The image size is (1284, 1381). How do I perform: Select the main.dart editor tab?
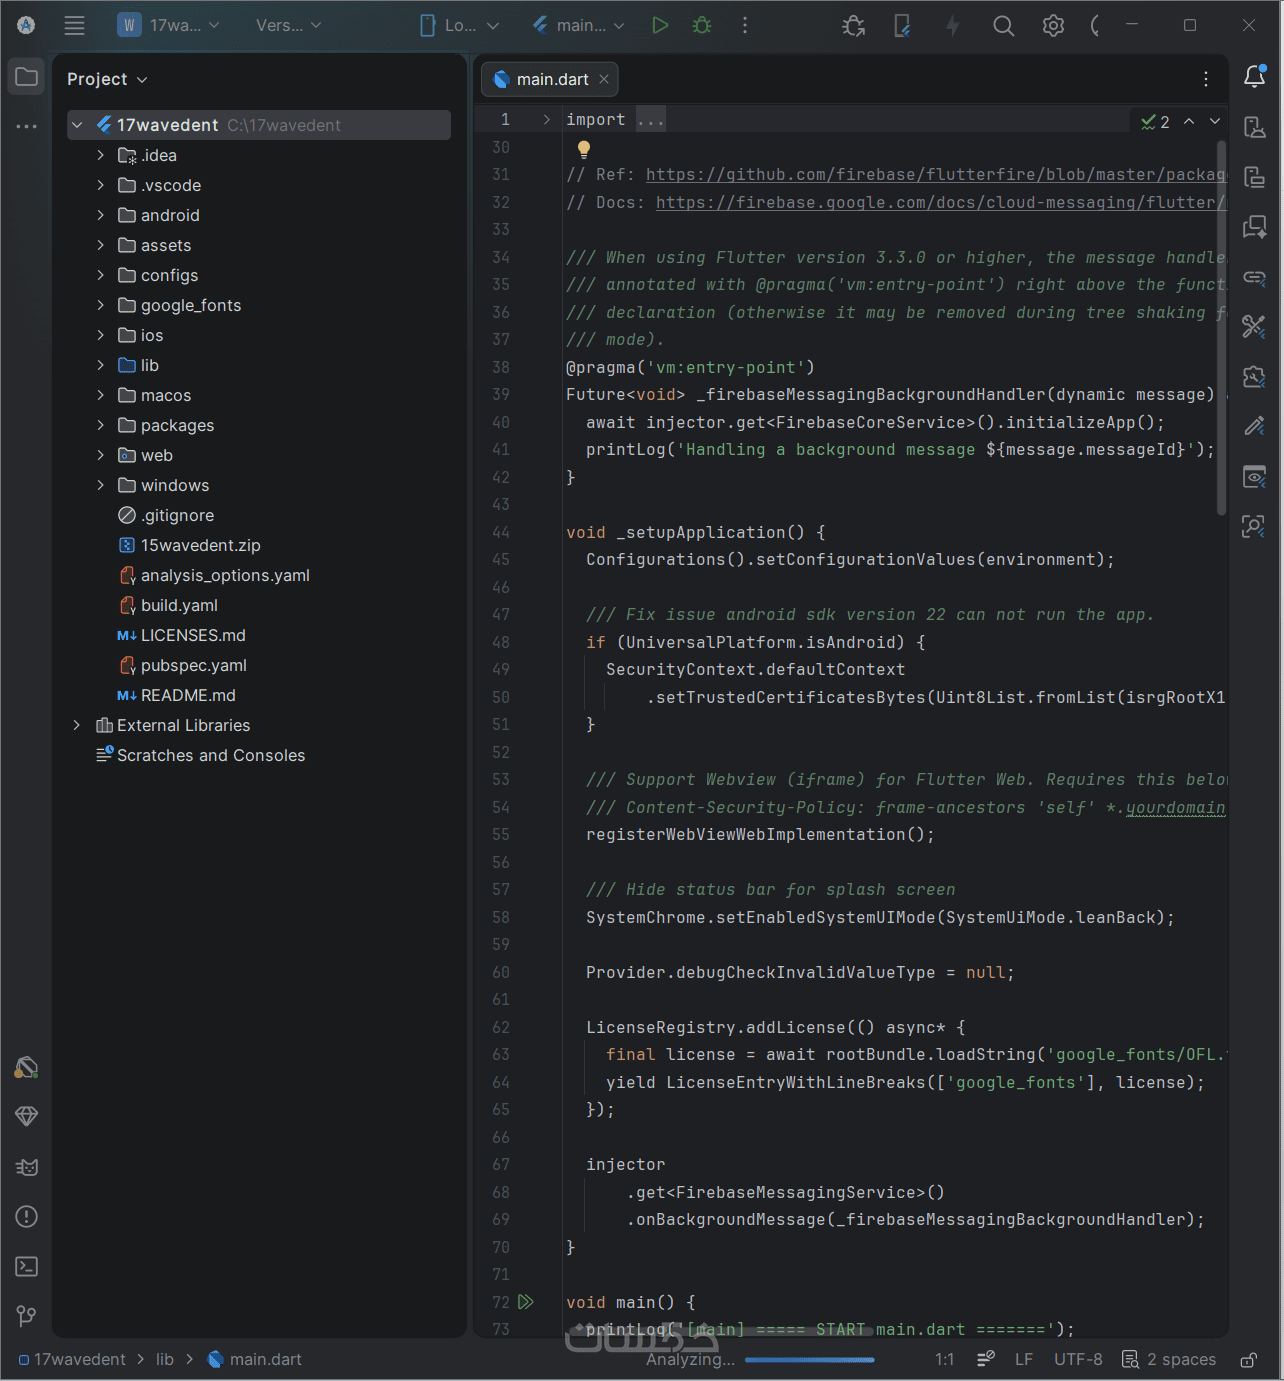coord(551,79)
